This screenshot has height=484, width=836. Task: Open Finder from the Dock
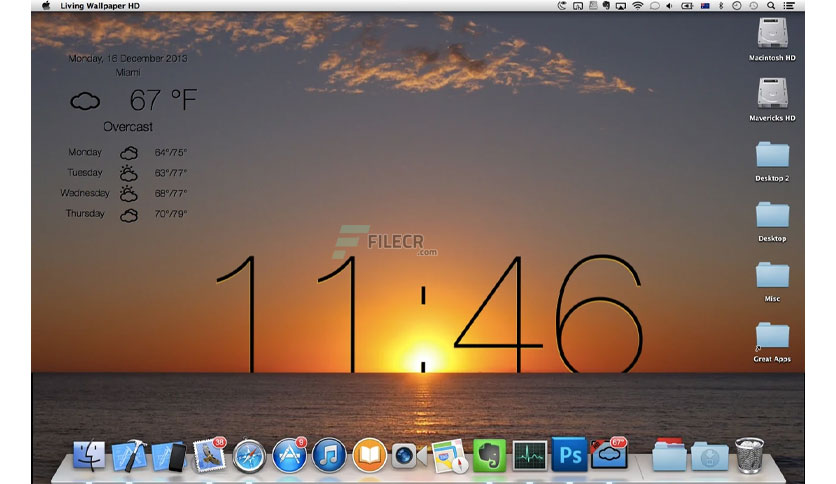coord(89,456)
